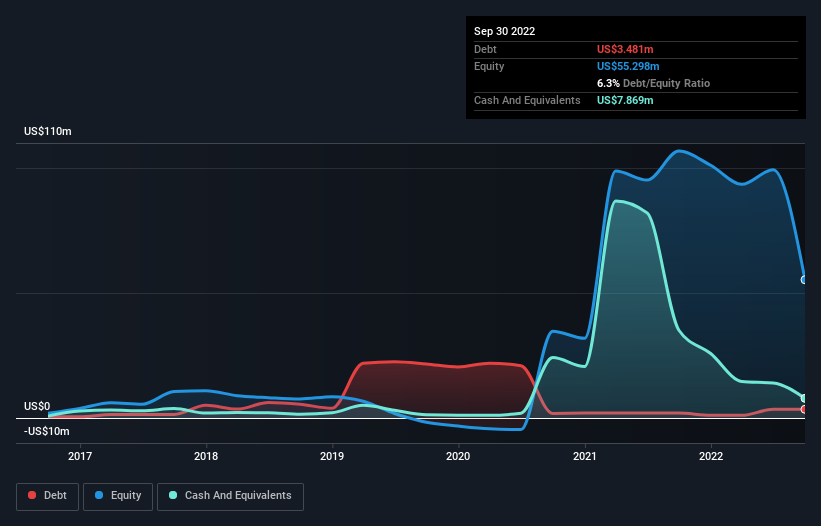The height and width of the screenshot is (526, 821).
Task: Toggle the Equity series legend button
Action: tap(118, 496)
